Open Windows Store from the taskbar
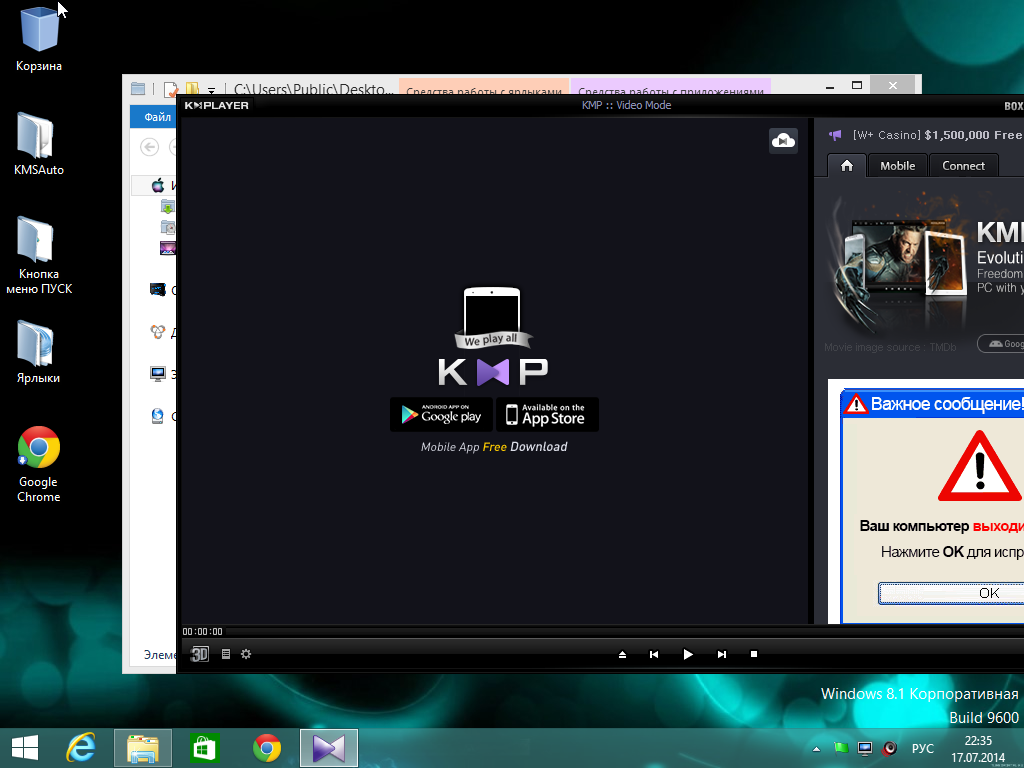The image size is (1024, 768). (204, 748)
